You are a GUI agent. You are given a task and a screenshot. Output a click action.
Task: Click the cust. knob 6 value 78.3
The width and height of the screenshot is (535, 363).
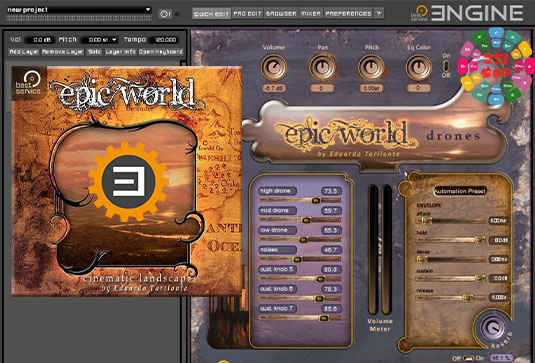click(331, 289)
